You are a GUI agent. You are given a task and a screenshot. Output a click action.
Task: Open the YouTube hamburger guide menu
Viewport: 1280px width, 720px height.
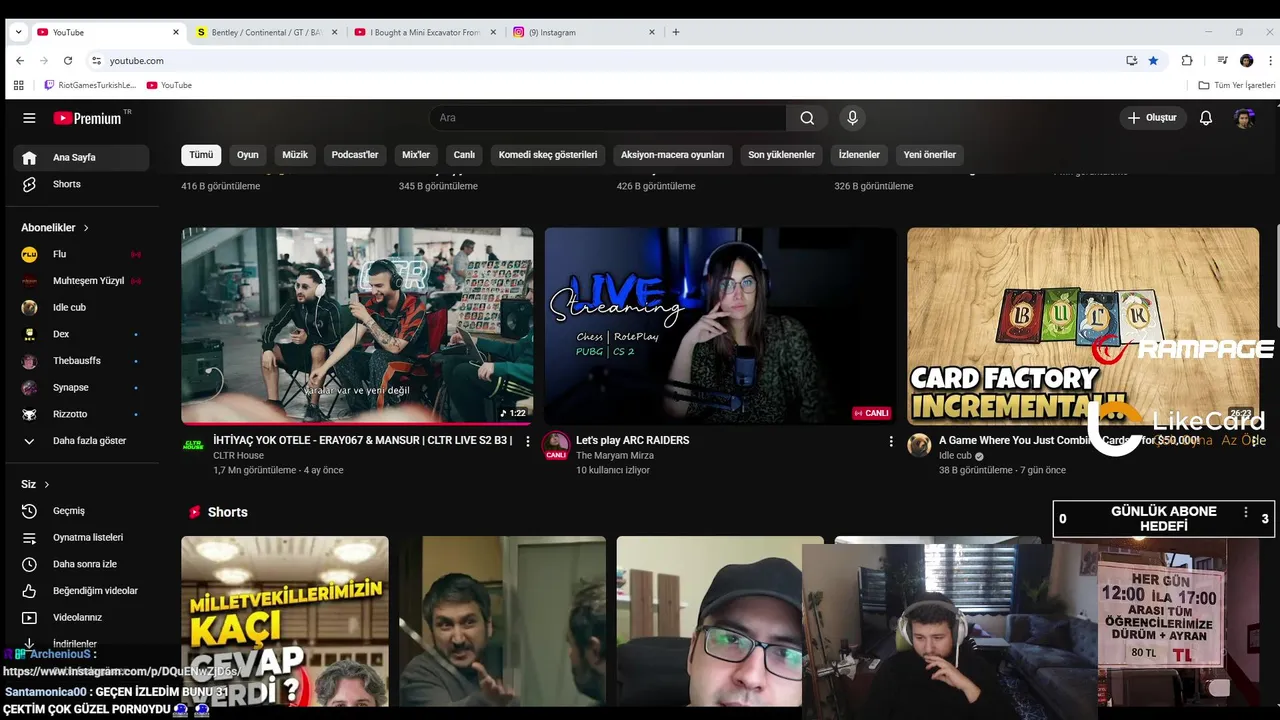click(x=29, y=118)
